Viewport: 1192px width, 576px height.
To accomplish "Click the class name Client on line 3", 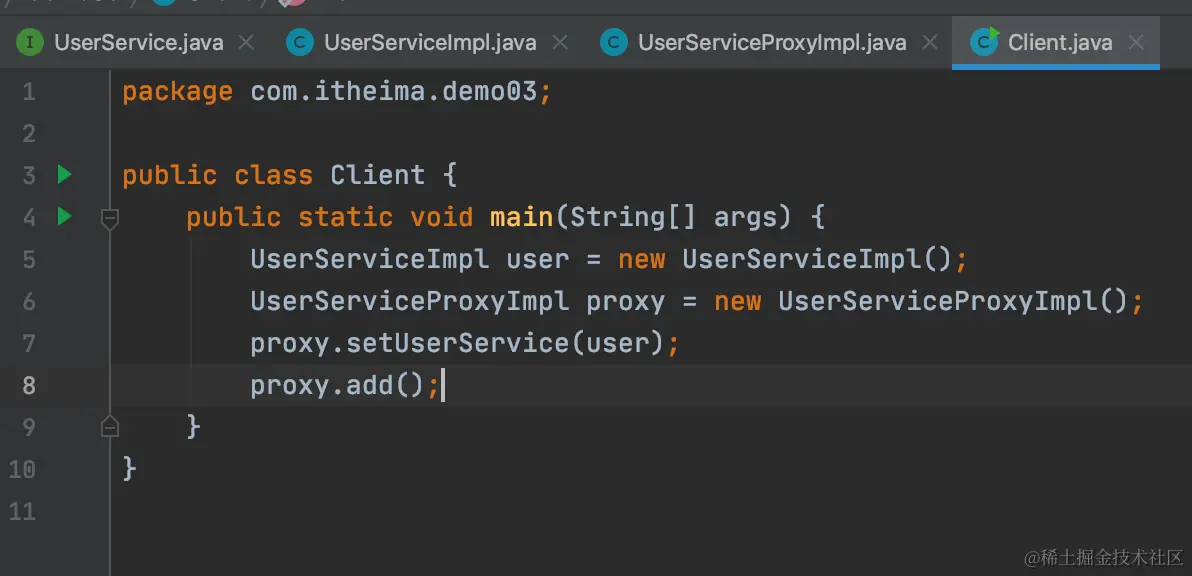I will [378, 176].
